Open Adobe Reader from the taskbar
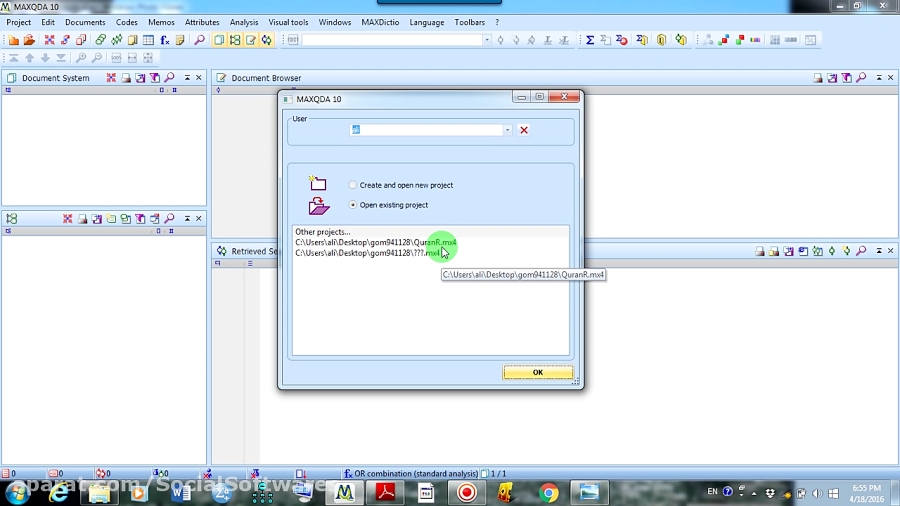The height and width of the screenshot is (506, 900). coord(386,493)
